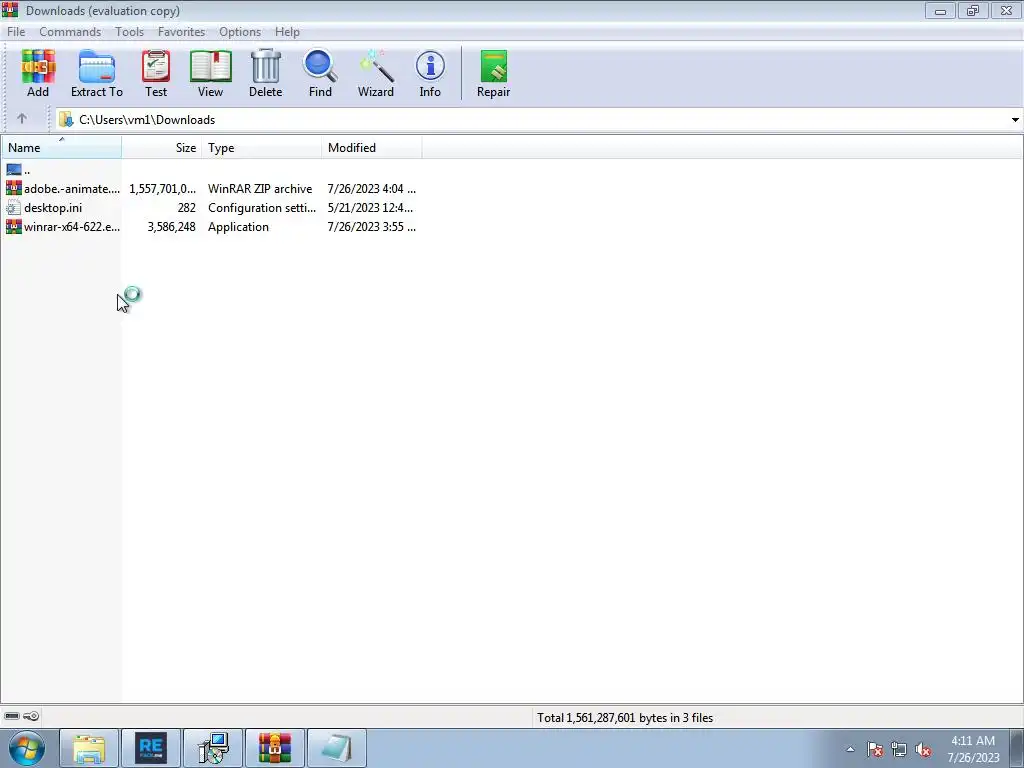Click the 1,557,701,0... size value
Viewport: 1024px width, 768px height.
click(162, 189)
